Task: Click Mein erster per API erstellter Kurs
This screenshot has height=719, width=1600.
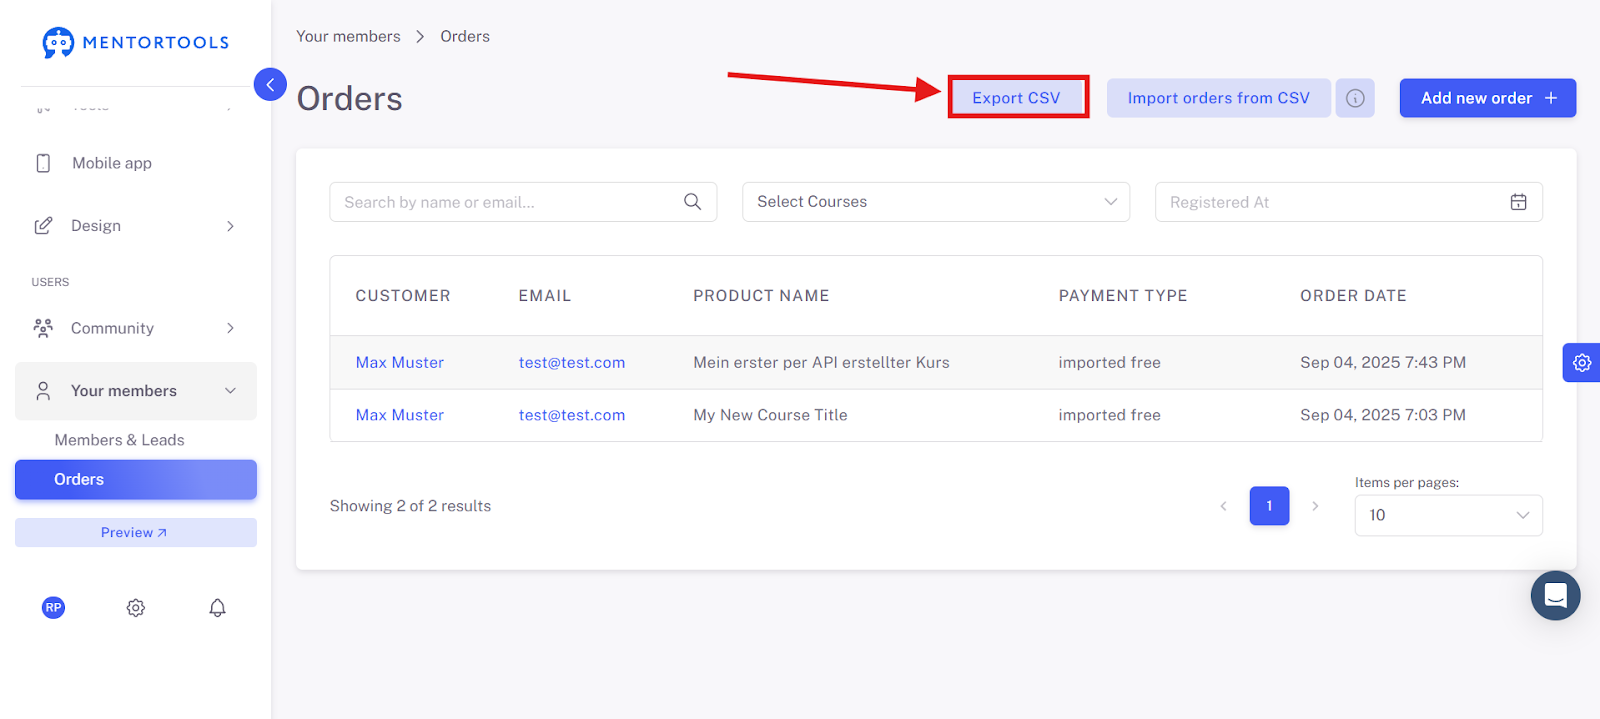Action: [x=821, y=363]
